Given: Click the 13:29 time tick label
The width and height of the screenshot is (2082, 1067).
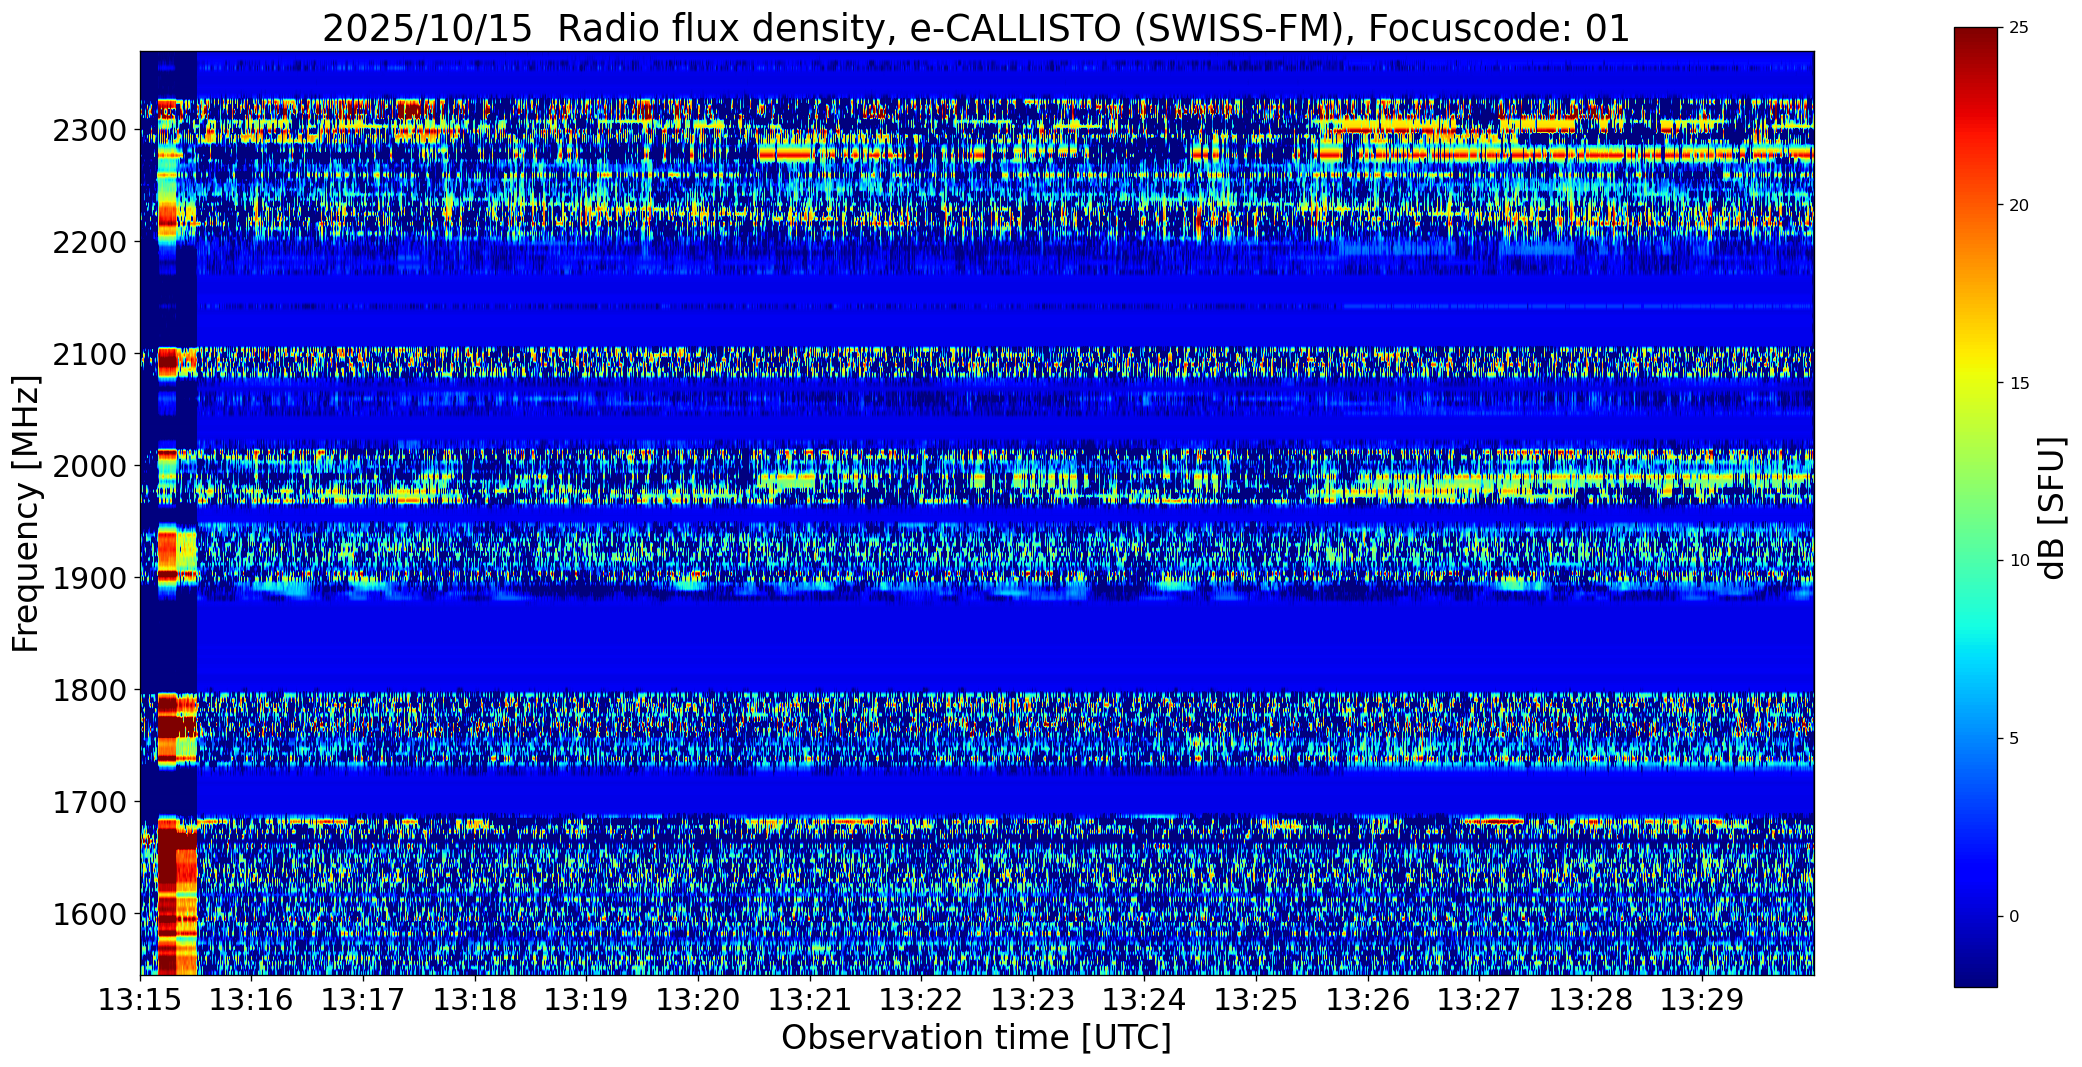Looking at the screenshot, I should tap(1703, 1000).
